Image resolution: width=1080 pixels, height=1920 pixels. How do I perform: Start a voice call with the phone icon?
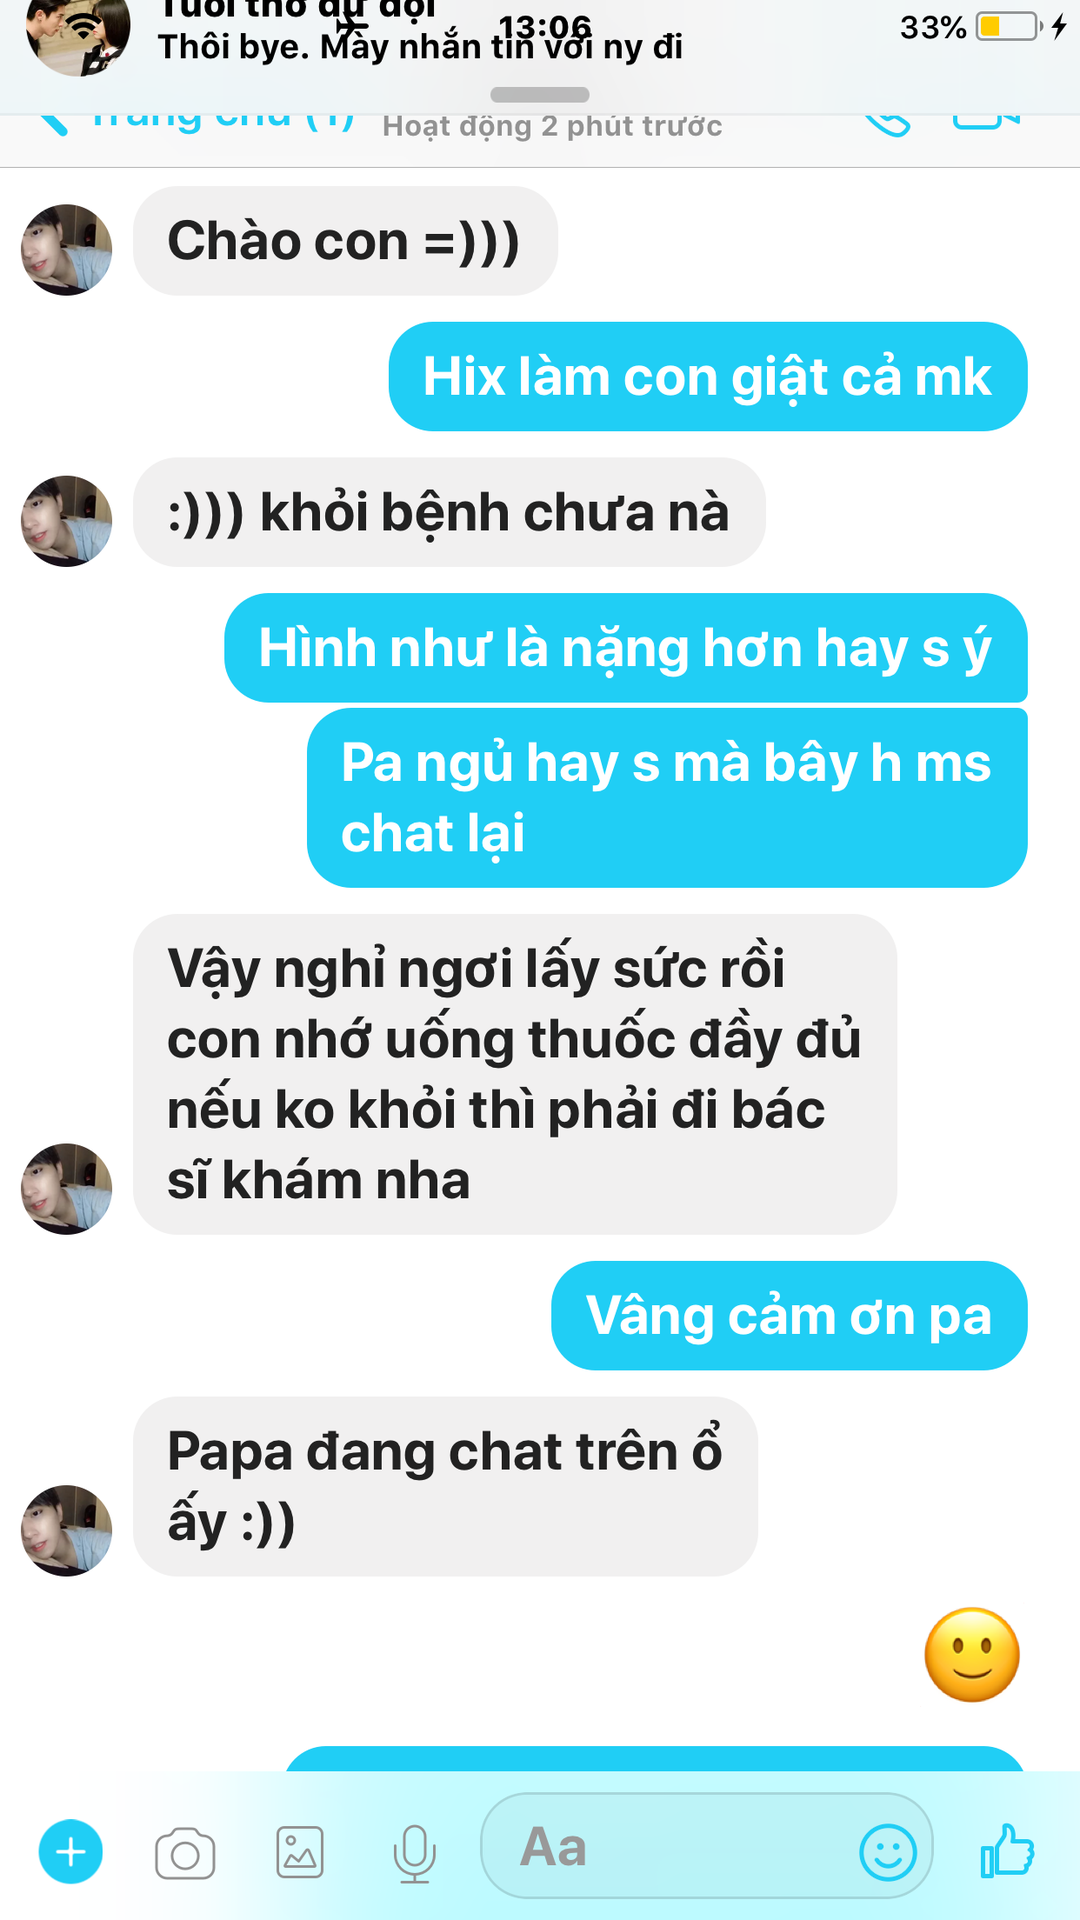(888, 124)
